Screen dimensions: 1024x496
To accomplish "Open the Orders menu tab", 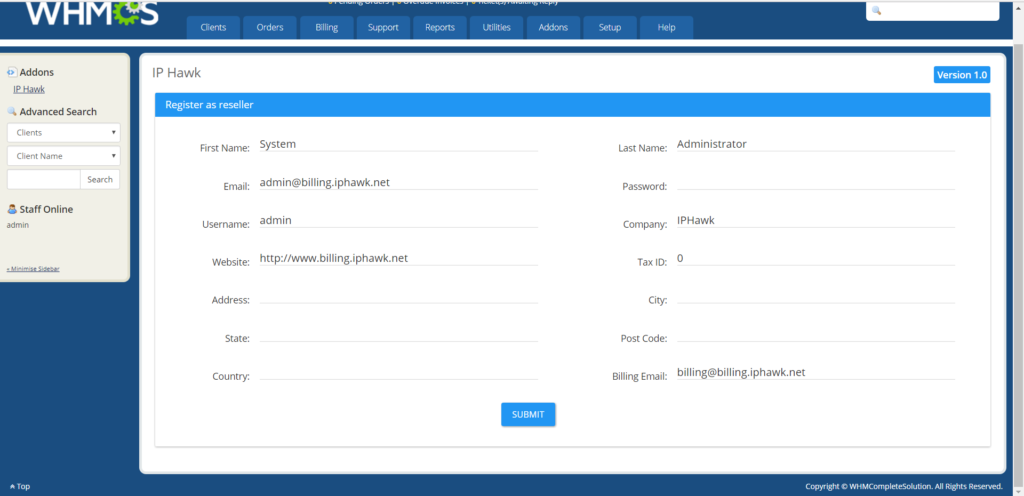I will (270, 27).
